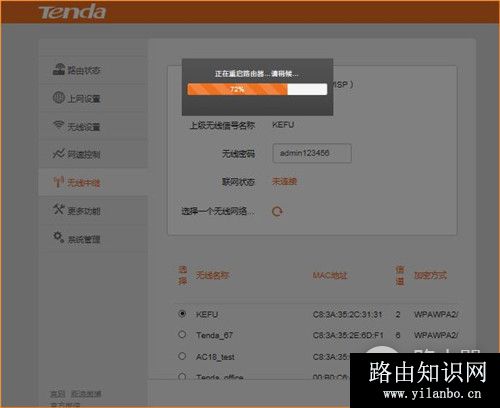Open the 无线中继 wireless repeater menu
The width and height of the screenshot is (500, 408).
pyautogui.click(x=93, y=182)
